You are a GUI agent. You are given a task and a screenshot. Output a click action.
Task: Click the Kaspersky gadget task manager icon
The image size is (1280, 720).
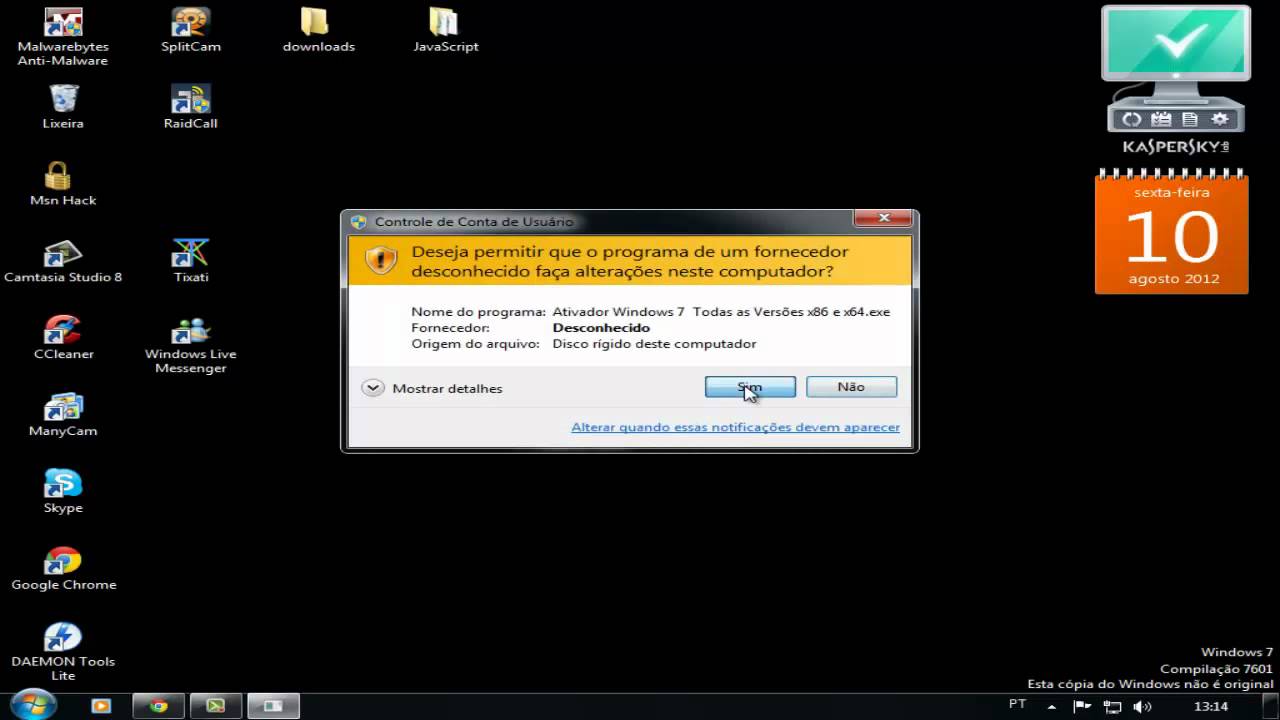pyautogui.click(x=1161, y=119)
